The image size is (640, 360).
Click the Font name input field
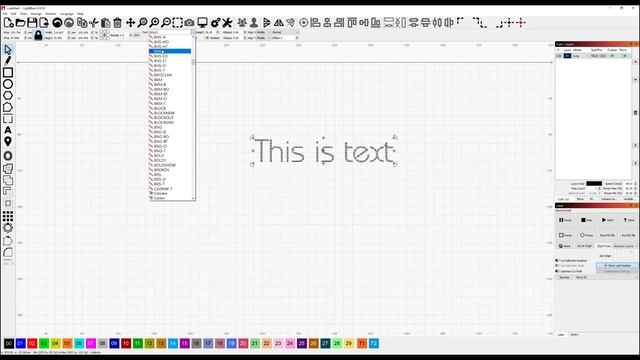[x=170, y=32]
